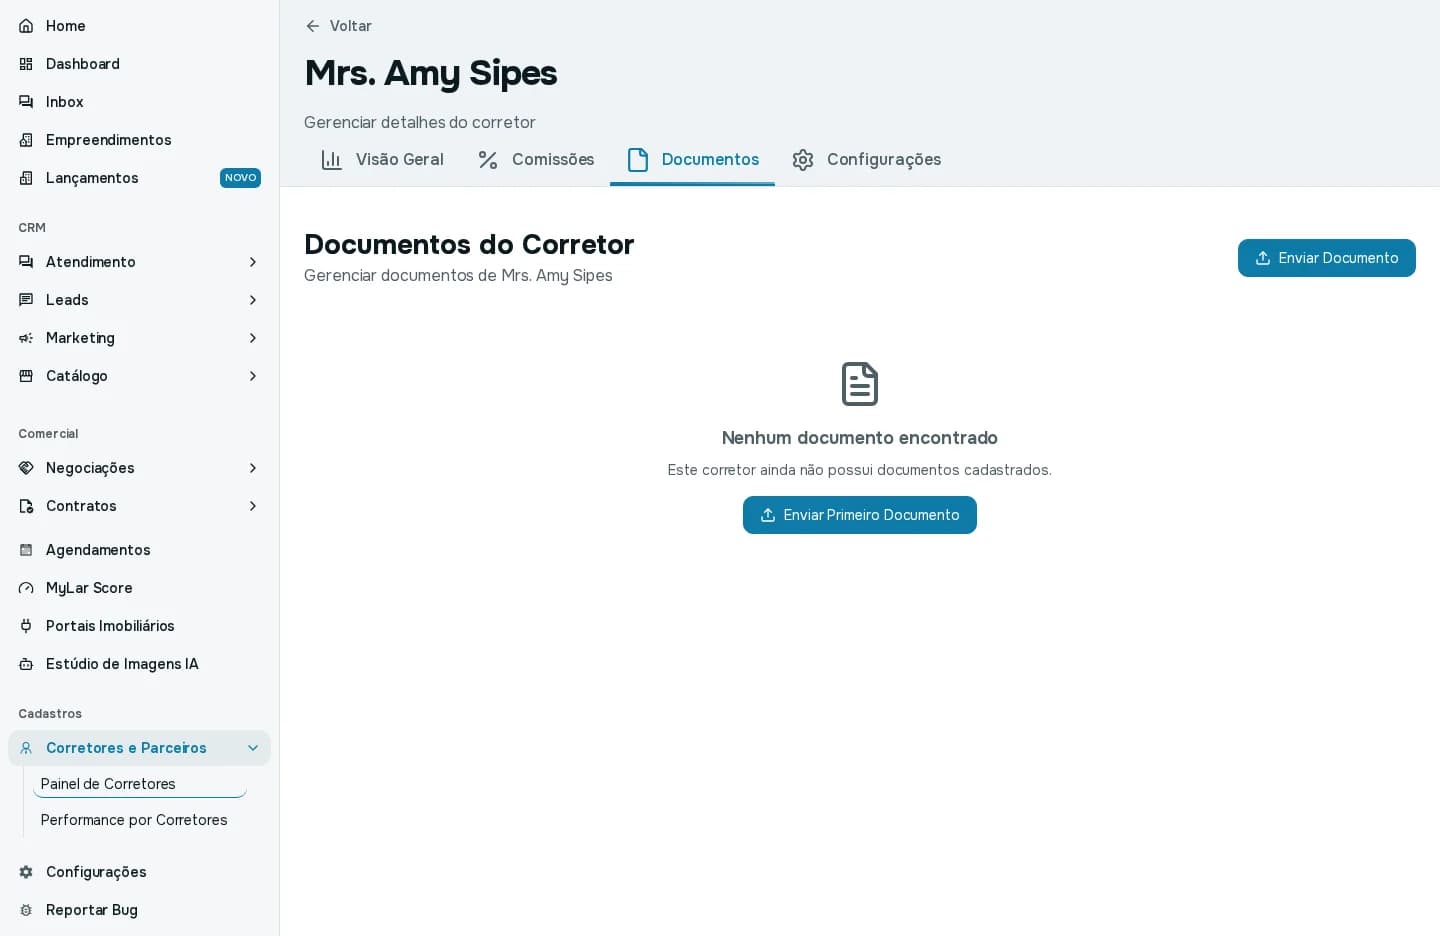
Task: Switch to the Visão Geral tab
Action: (x=382, y=160)
